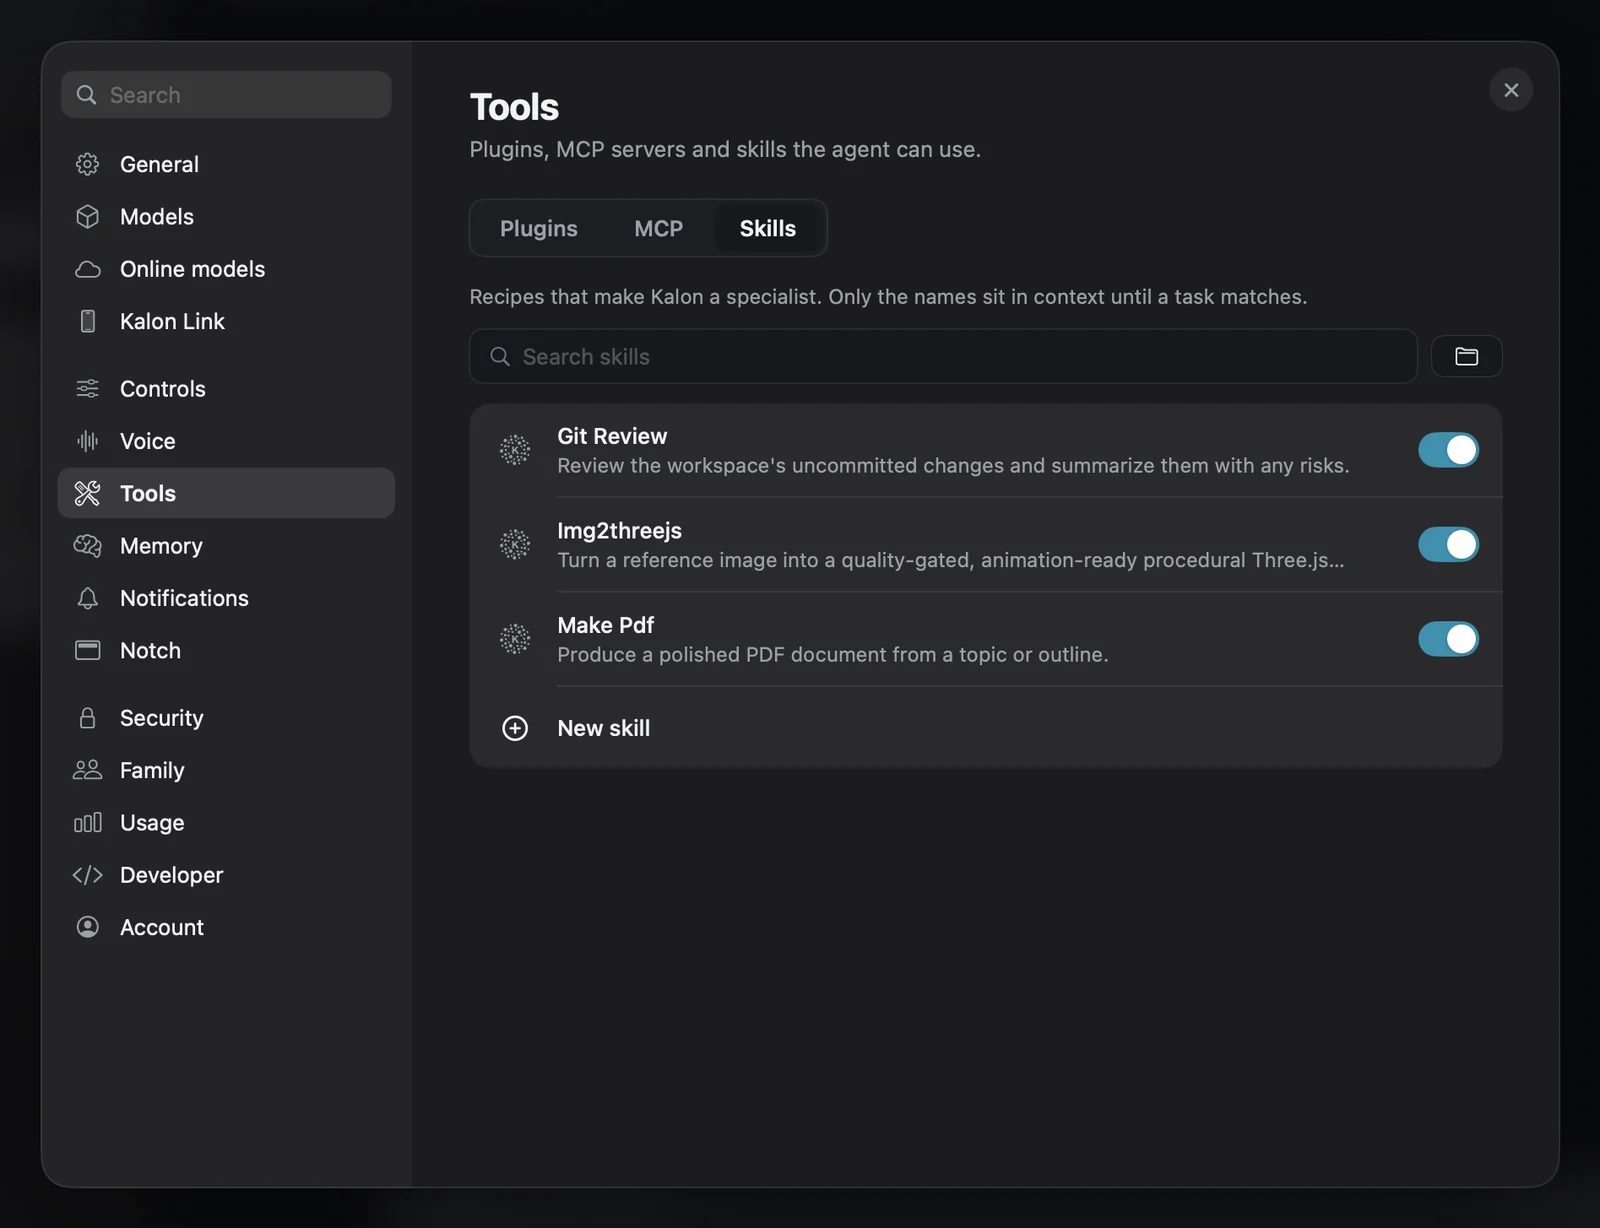
Task: Click the Account profile icon
Action: coord(88,927)
